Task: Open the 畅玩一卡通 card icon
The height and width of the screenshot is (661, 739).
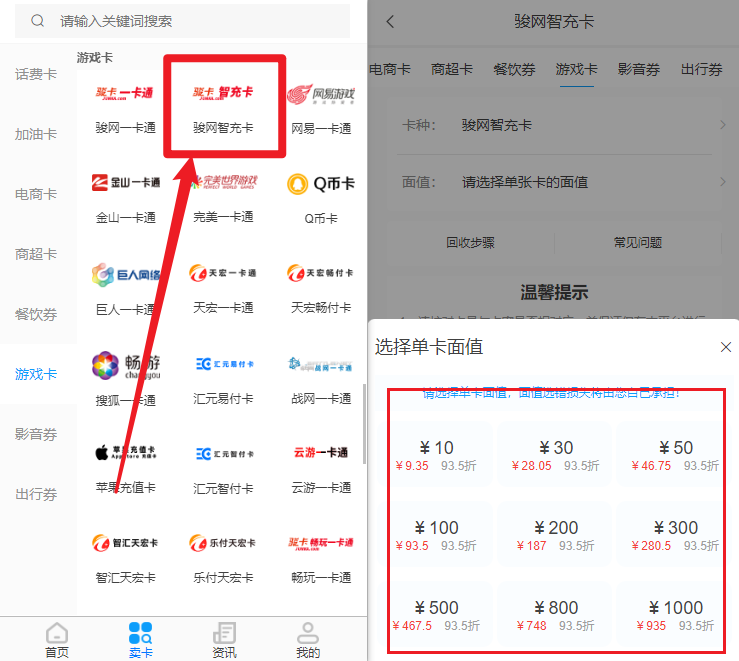Action: pos(321,543)
